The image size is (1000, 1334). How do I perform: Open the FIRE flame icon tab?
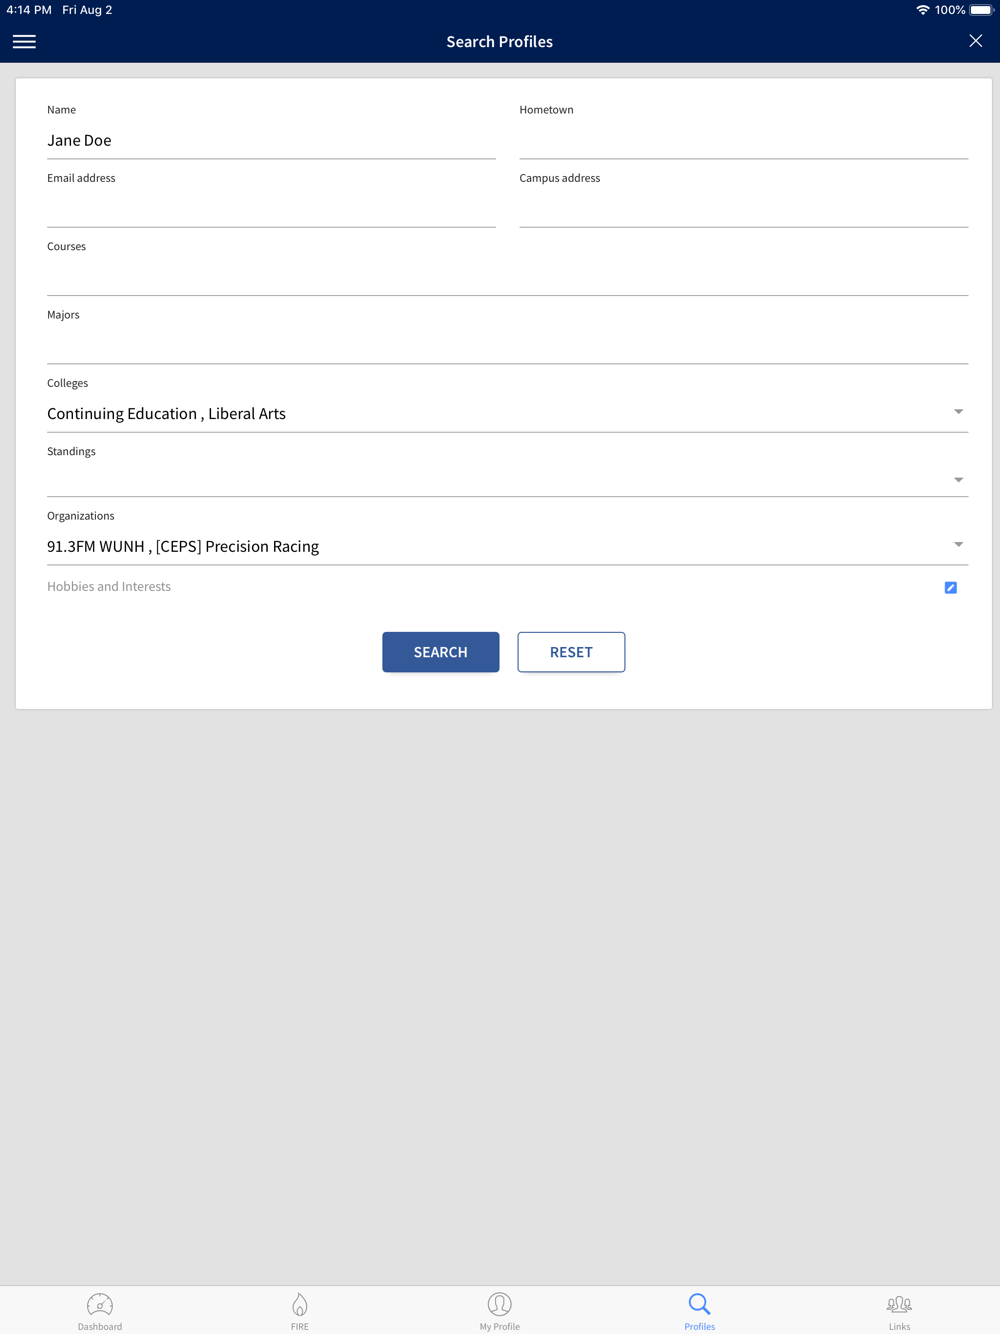tap(300, 1304)
